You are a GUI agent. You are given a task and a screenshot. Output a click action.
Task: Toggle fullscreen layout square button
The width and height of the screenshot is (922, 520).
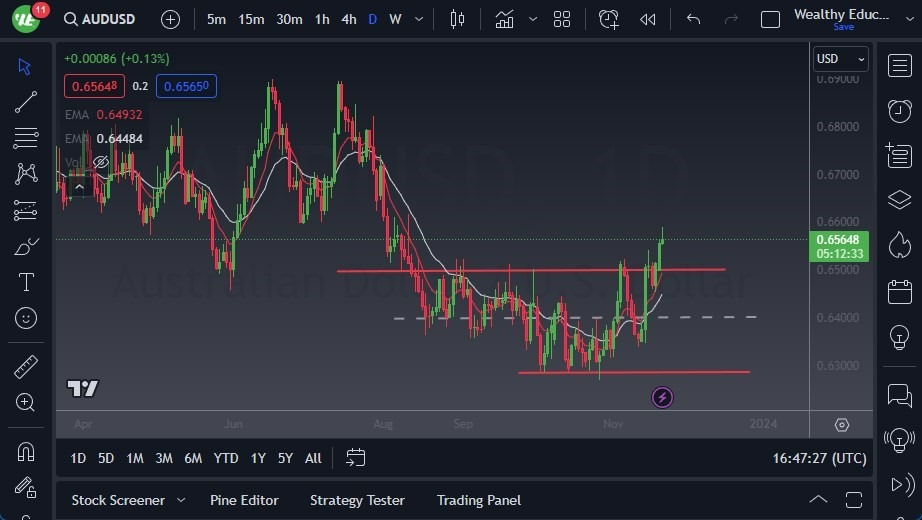[x=770, y=19]
